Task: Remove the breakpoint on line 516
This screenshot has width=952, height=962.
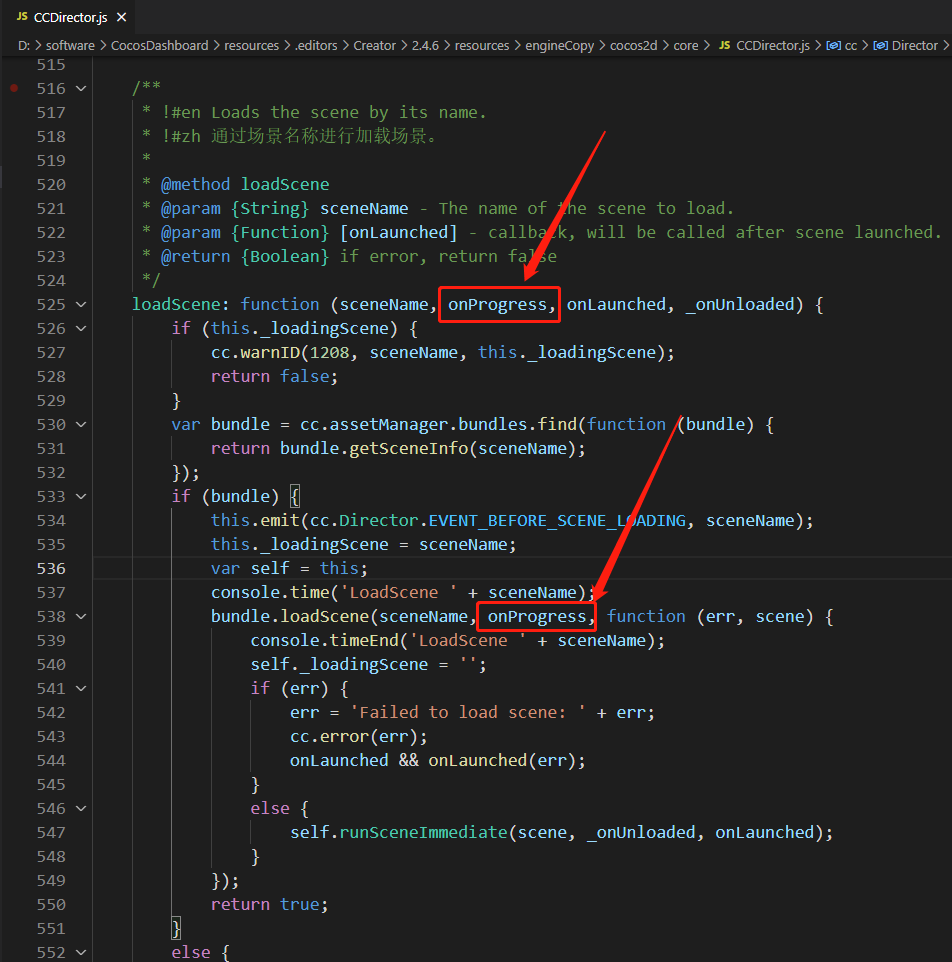Action: (14, 88)
